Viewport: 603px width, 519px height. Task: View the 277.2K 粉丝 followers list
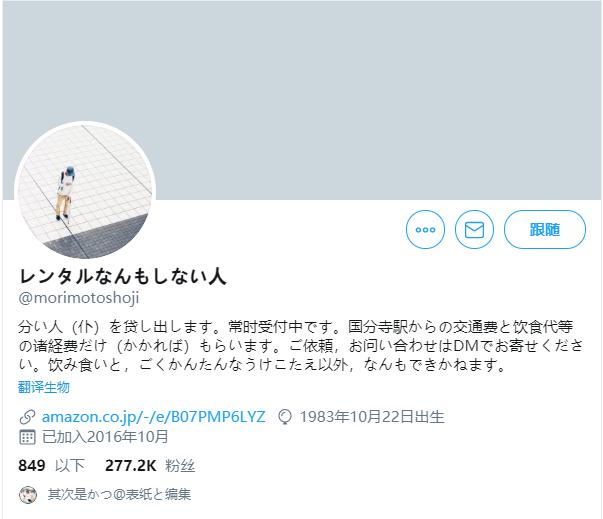pos(150,466)
